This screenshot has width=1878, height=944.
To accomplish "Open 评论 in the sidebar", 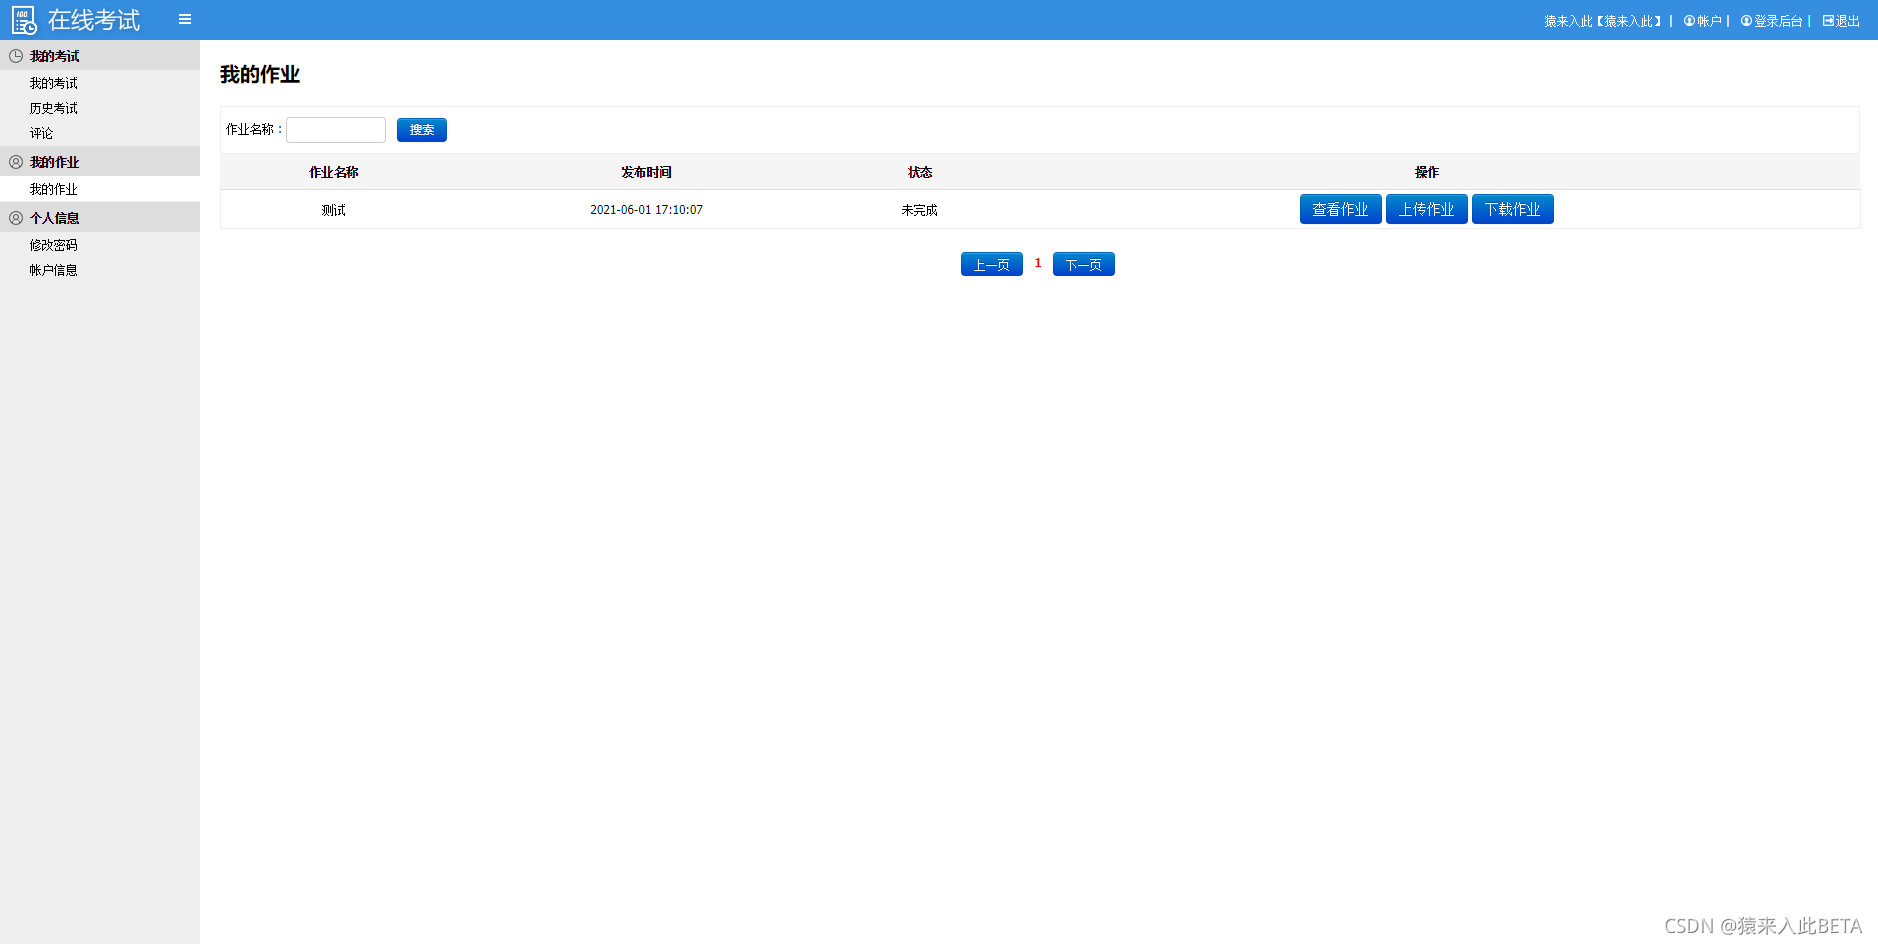I will [42, 133].
